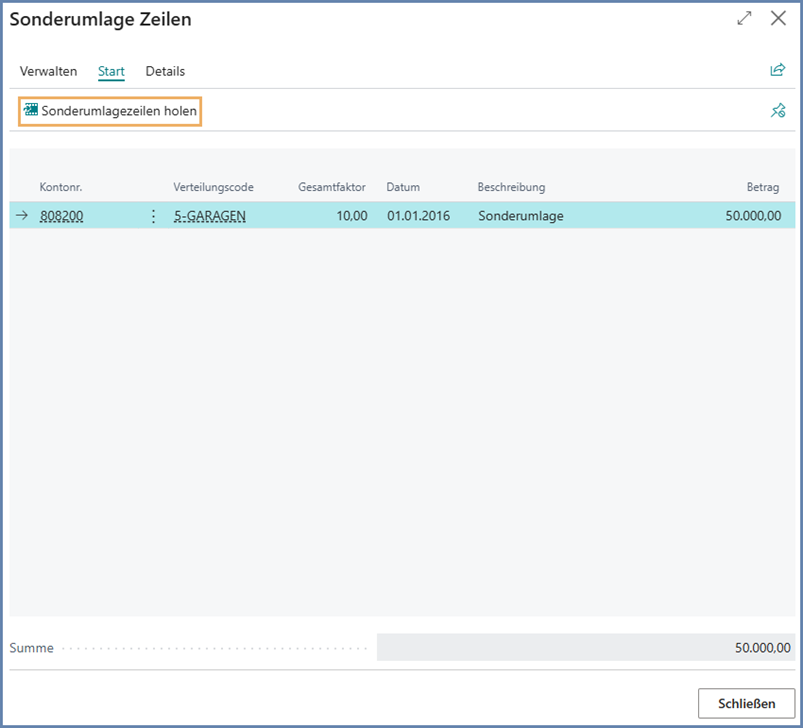Select the row via the arrow indicator
This screenshot has height=728, width=803.
coord(22,216)
